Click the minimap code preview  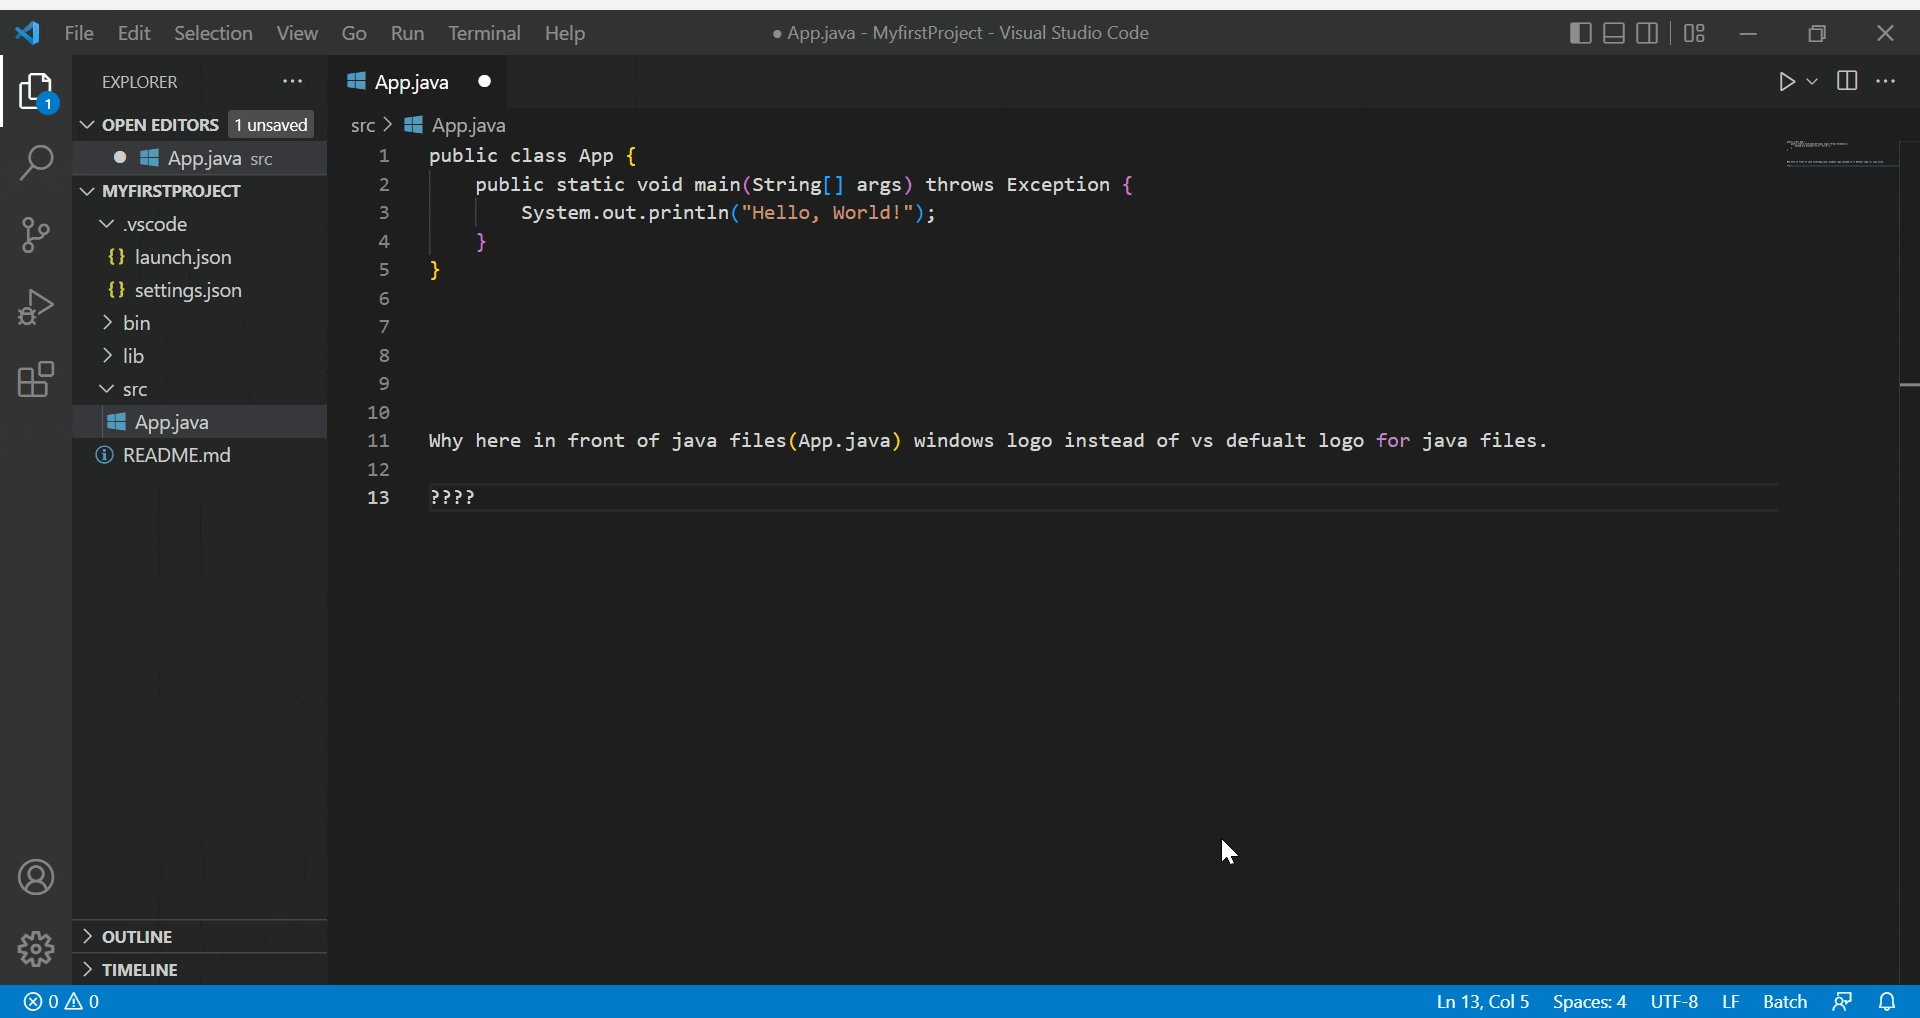click(x=1840, y=154)
